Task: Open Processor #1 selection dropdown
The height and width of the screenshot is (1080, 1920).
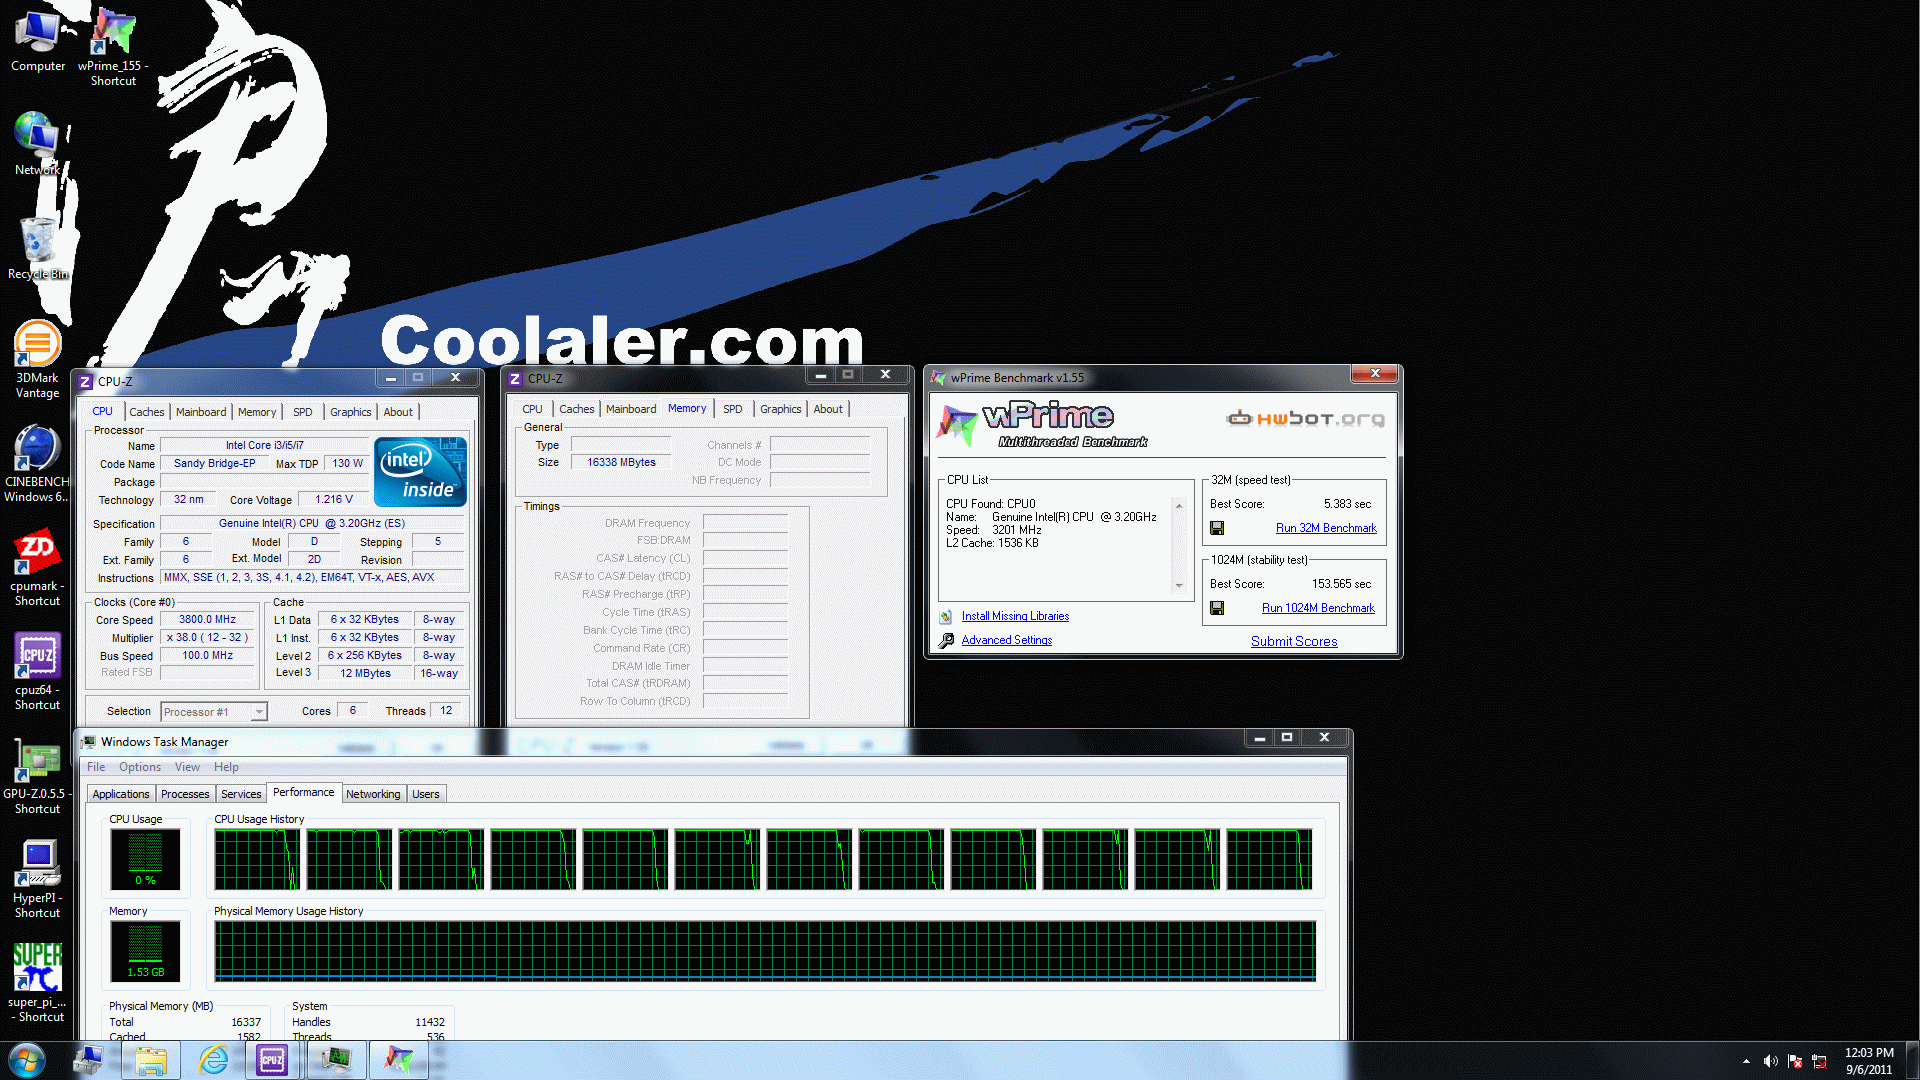Action: (x=214, y=711)
